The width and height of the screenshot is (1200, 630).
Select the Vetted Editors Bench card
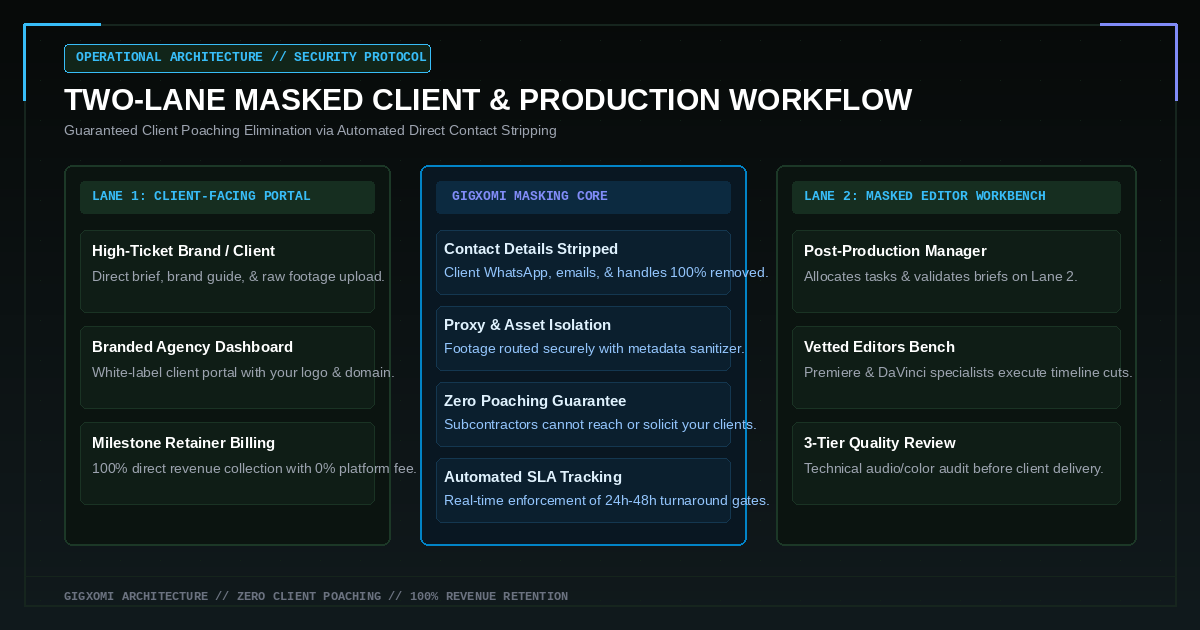pos(956,367)
